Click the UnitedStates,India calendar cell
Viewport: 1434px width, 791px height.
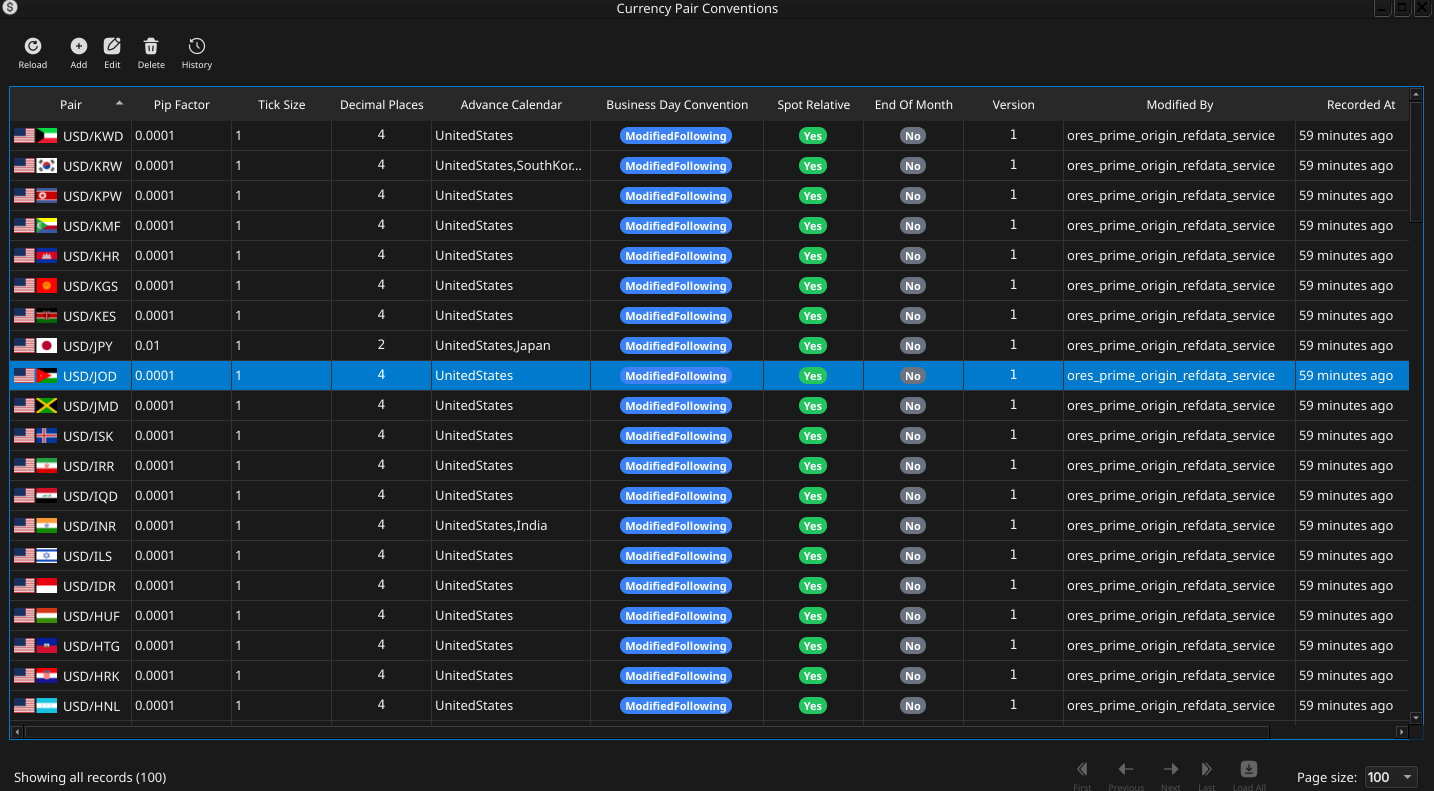[511, 526]
